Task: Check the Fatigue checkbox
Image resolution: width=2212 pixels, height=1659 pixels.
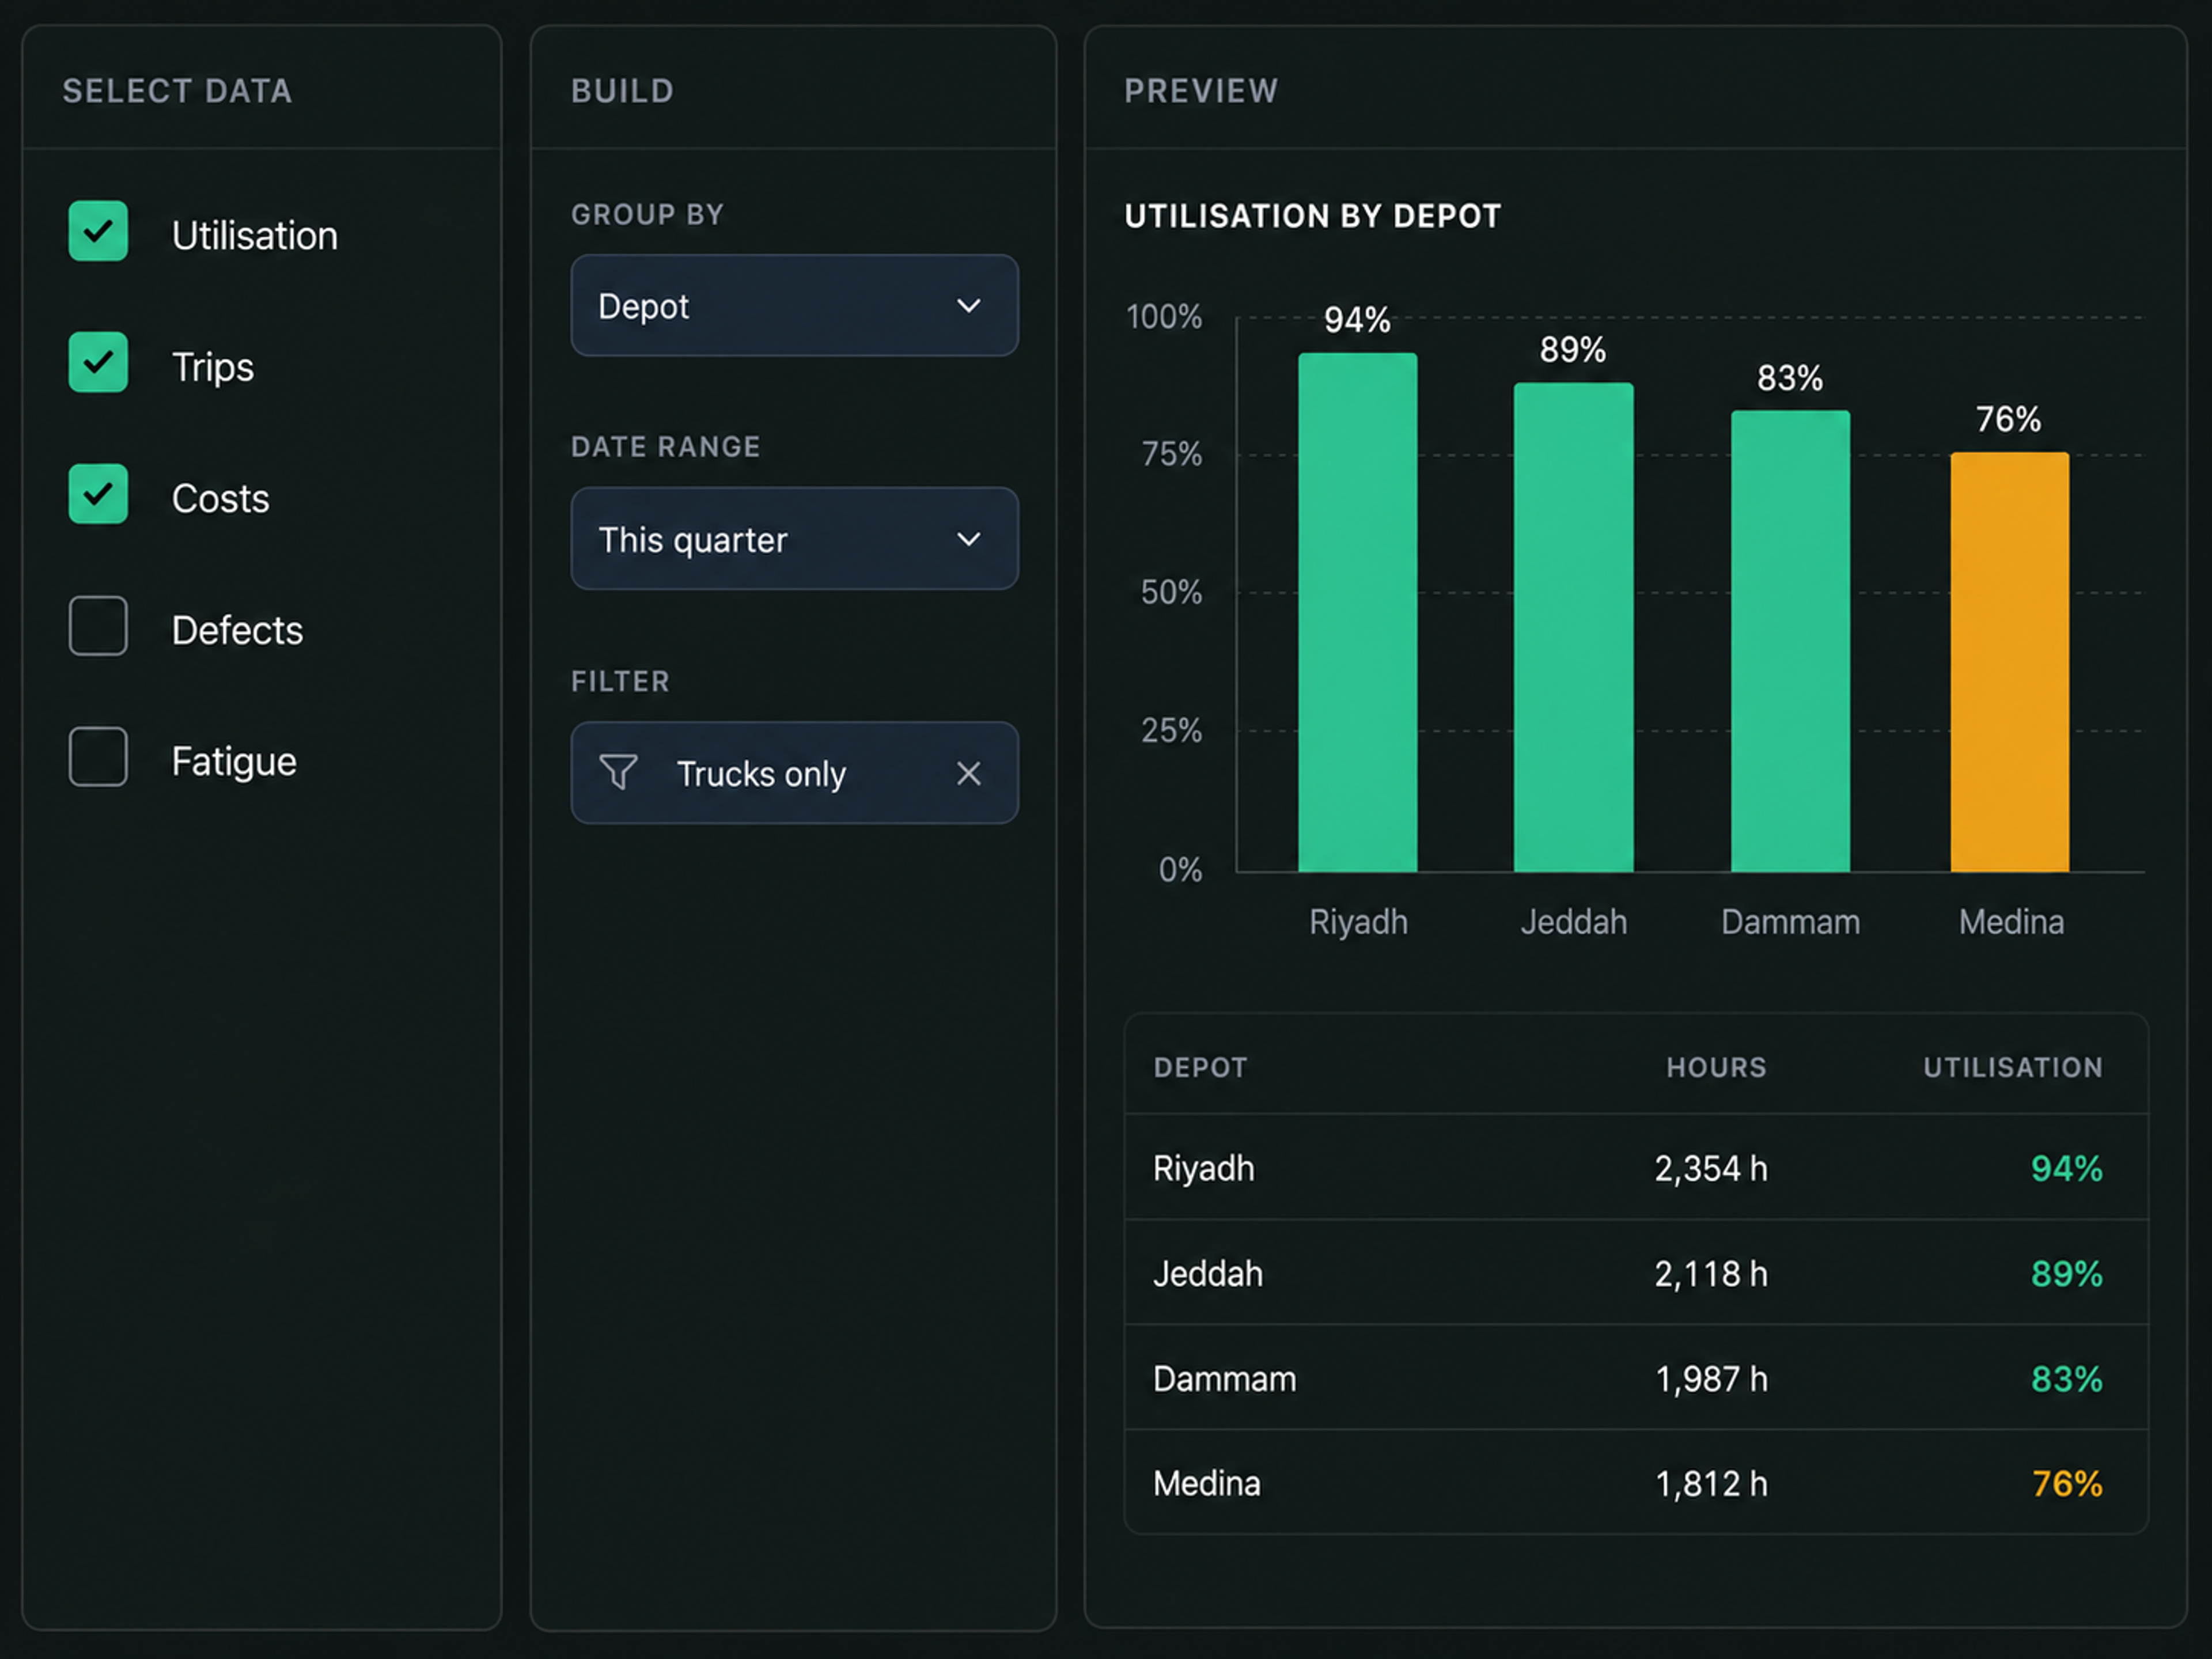Action: click(x=98, y=757)
